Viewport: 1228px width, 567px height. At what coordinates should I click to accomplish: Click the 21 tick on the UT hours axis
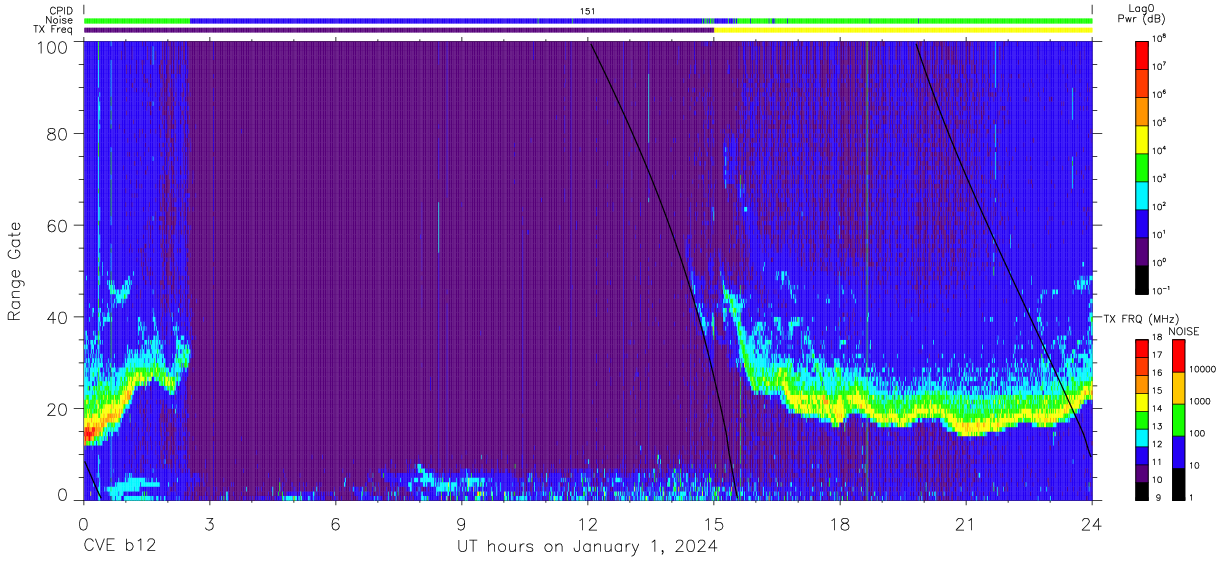pos(966,524)
